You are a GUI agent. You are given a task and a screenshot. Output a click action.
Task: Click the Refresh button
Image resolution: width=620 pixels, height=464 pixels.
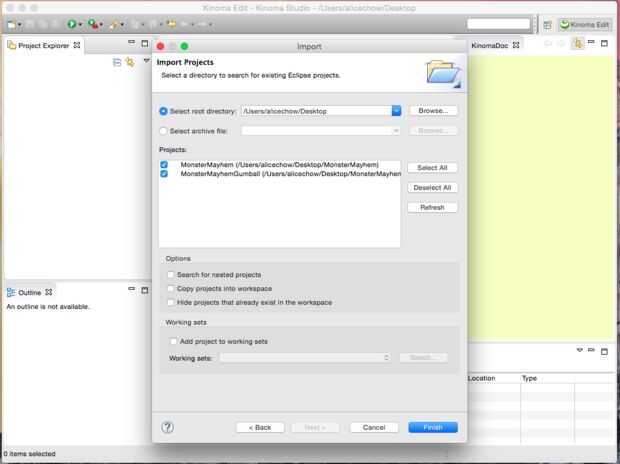pos(432,207)
